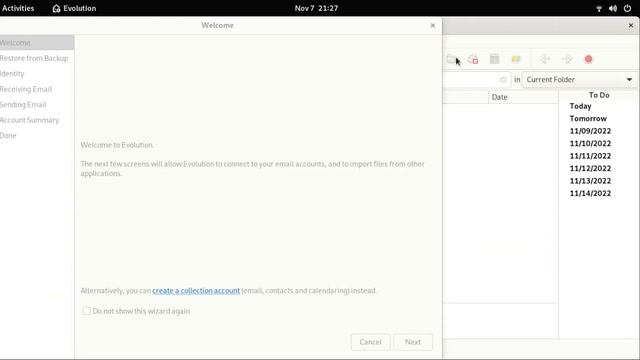Open the Evolution app menu in top bar
640x360 pixels.
pos(74,8)
